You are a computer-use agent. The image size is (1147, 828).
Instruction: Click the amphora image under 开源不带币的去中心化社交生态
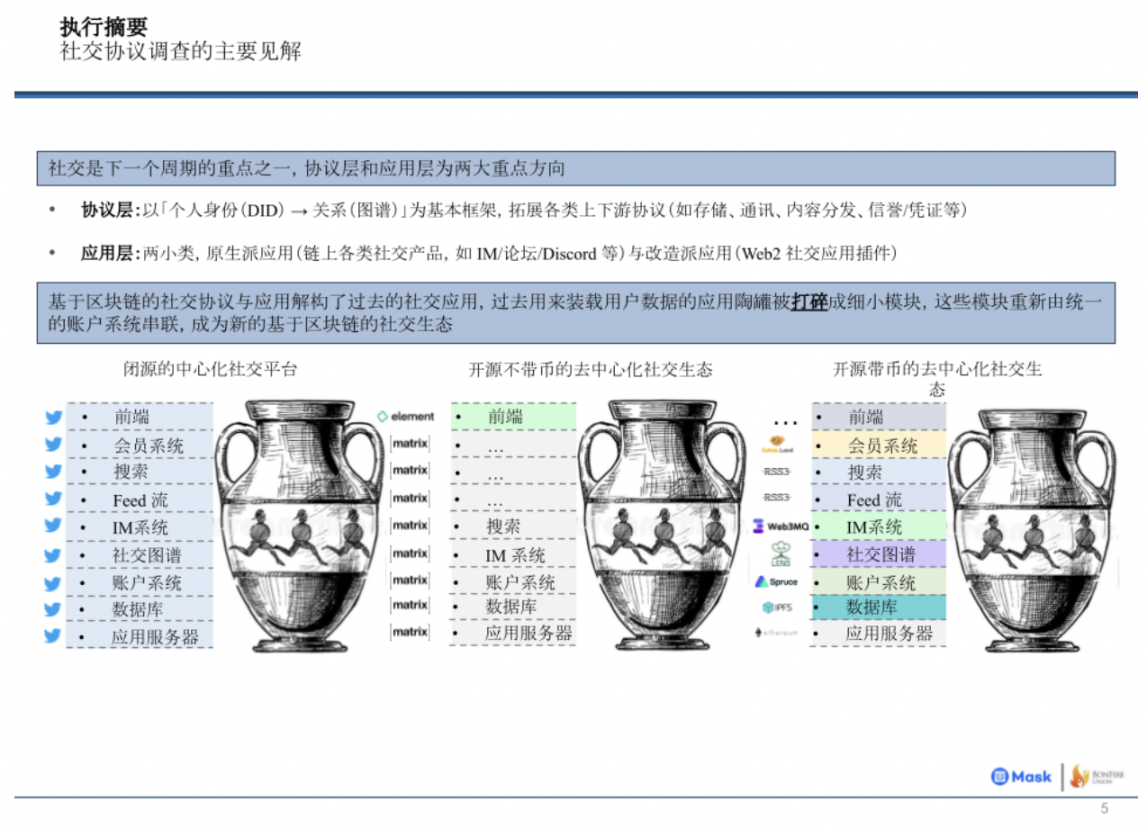coord(663,524)
